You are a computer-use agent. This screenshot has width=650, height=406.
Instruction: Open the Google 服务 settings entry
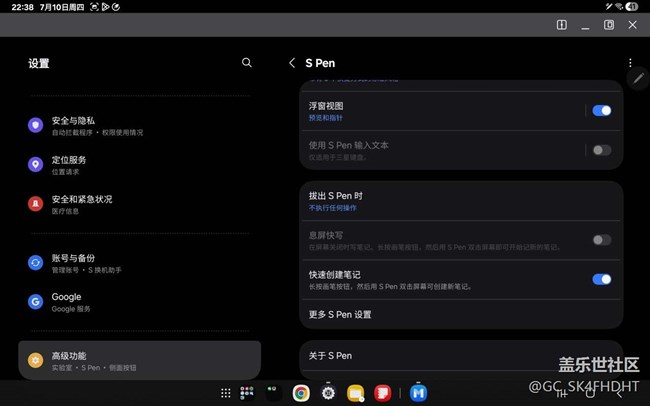pos(140,302)
